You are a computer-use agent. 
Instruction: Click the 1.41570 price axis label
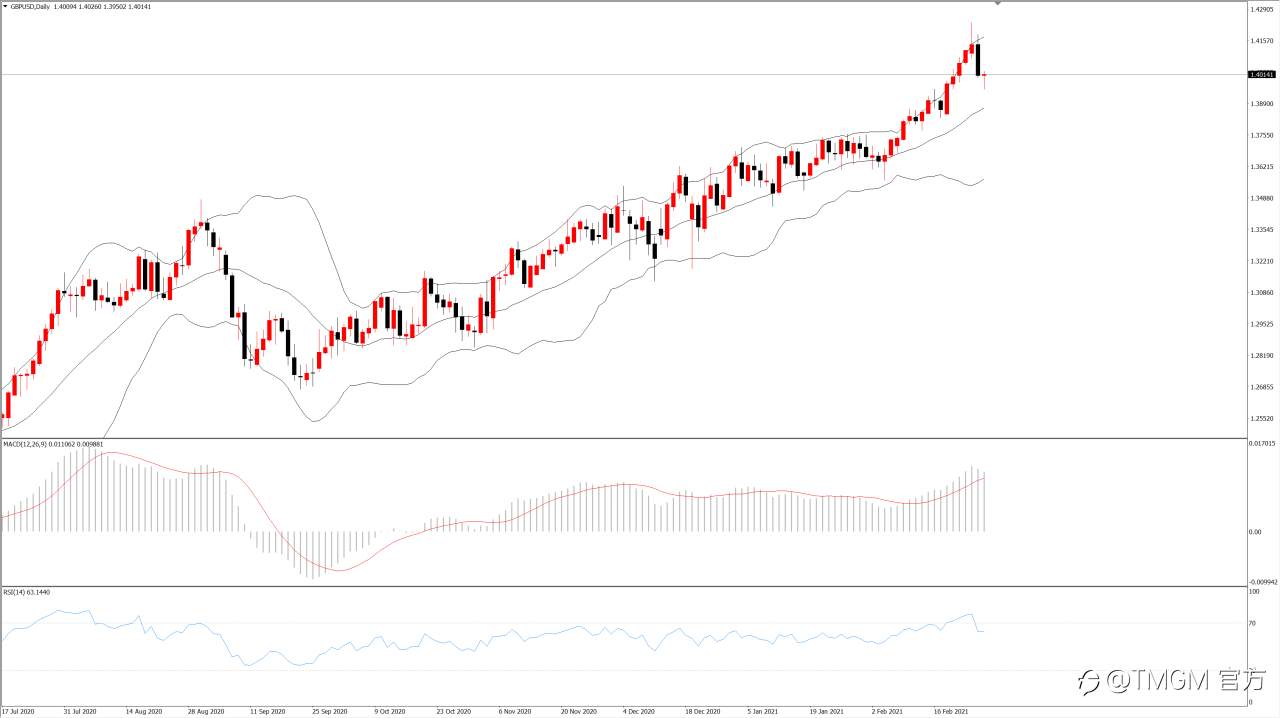pos(1263,41)
